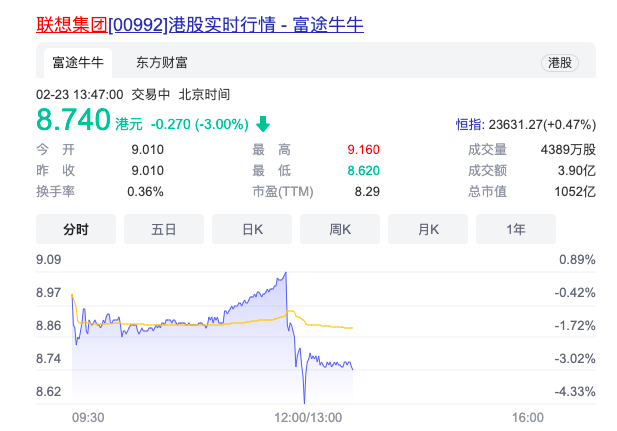This screenshot has width=617, height=431.
Task: Click the current price 8.740
Action: (73, 119)
